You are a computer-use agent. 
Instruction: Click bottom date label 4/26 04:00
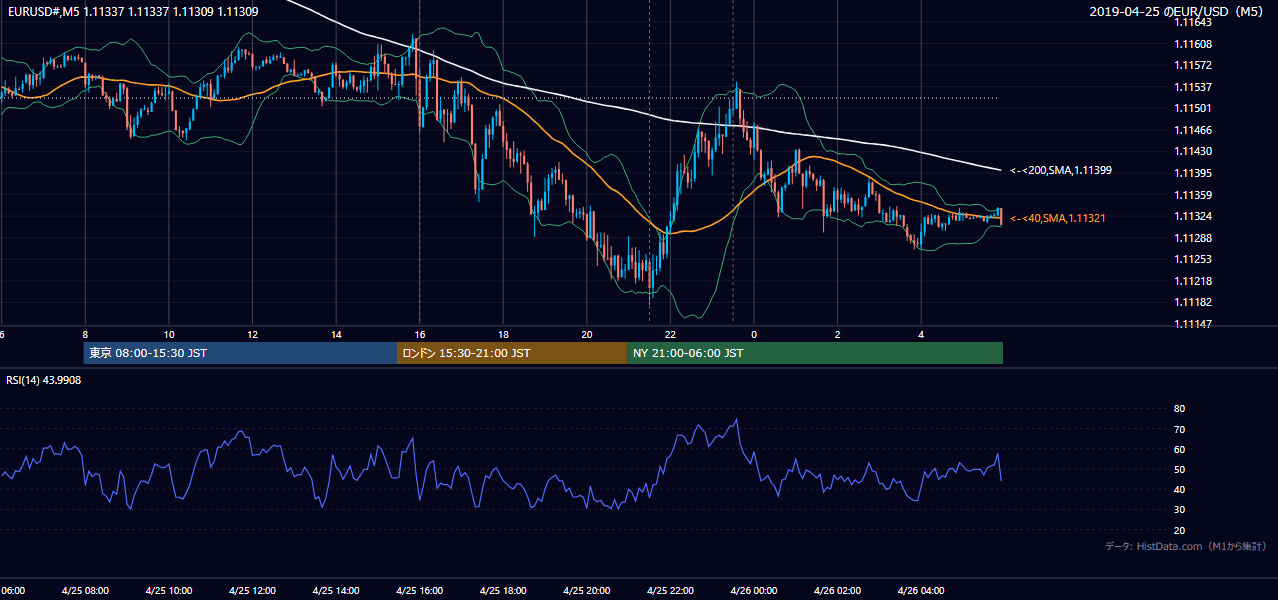(921, 591)
